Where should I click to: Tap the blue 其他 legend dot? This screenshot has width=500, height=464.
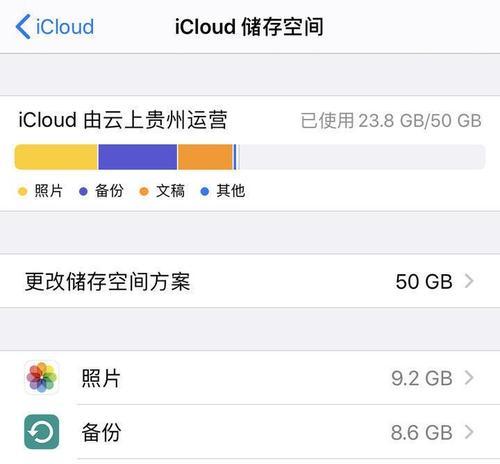click(205, 191)
